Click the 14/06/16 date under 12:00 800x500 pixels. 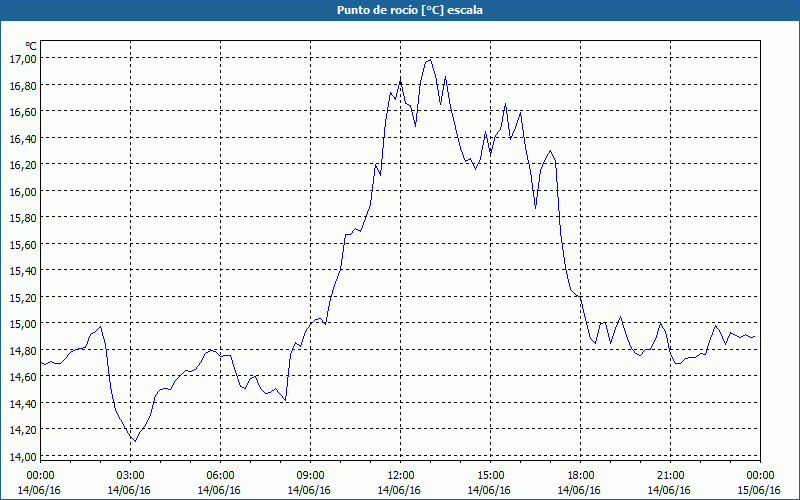pos(399,490)
